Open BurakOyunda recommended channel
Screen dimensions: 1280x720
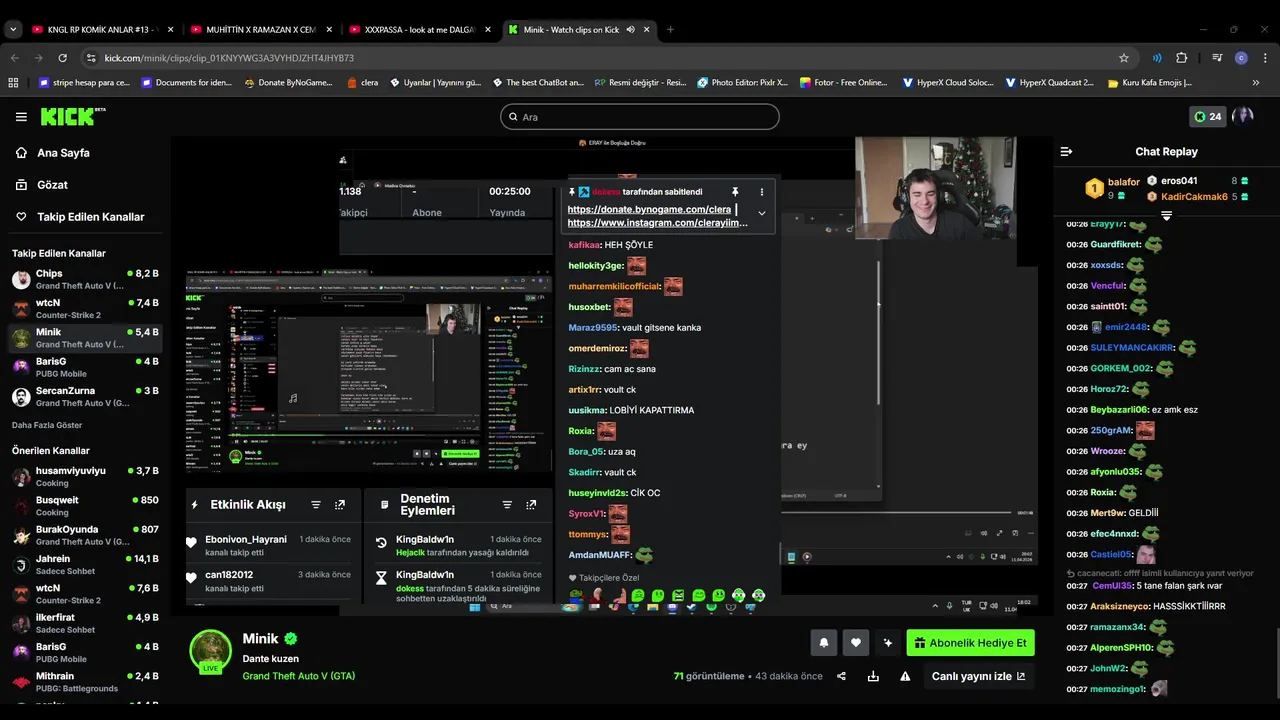coord(85,535)
